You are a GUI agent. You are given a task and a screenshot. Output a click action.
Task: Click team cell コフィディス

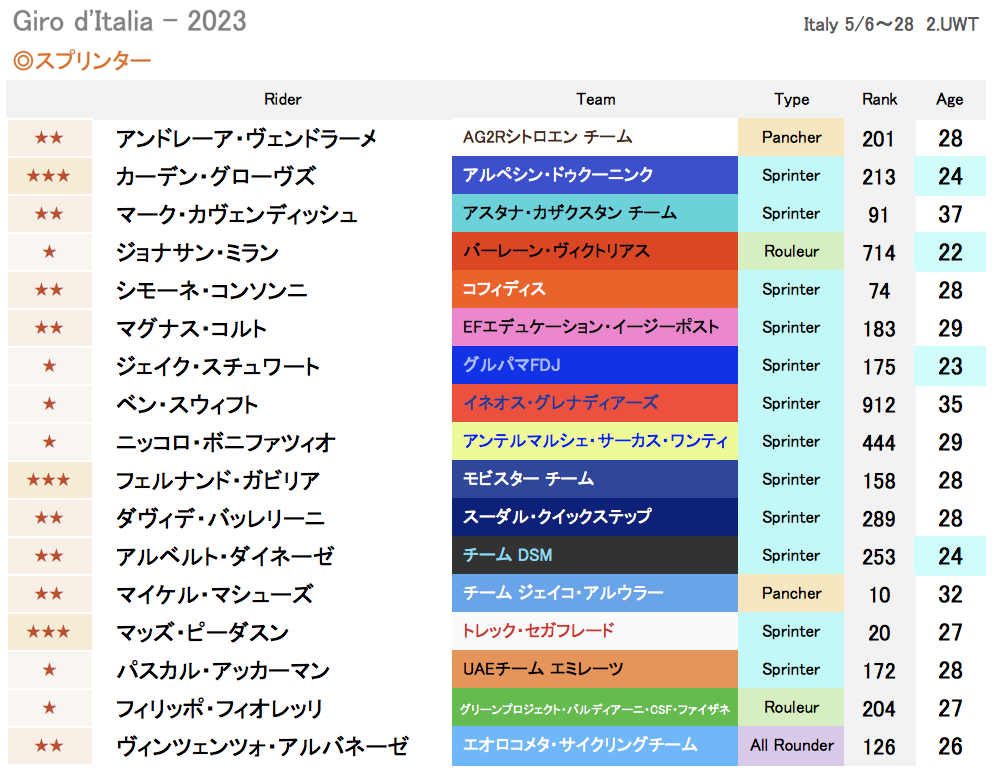tap(595, 289)
